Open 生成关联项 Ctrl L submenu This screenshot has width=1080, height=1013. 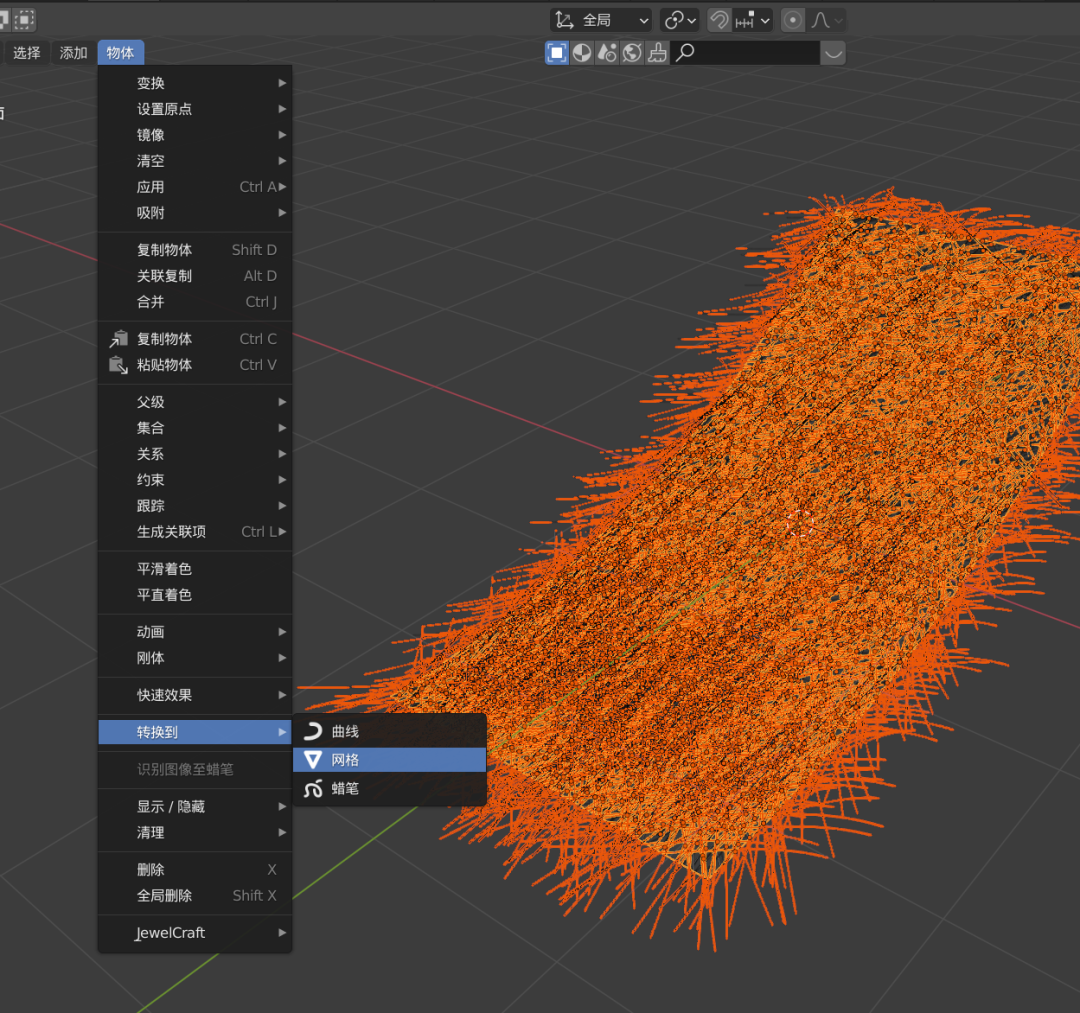[195, 532]
